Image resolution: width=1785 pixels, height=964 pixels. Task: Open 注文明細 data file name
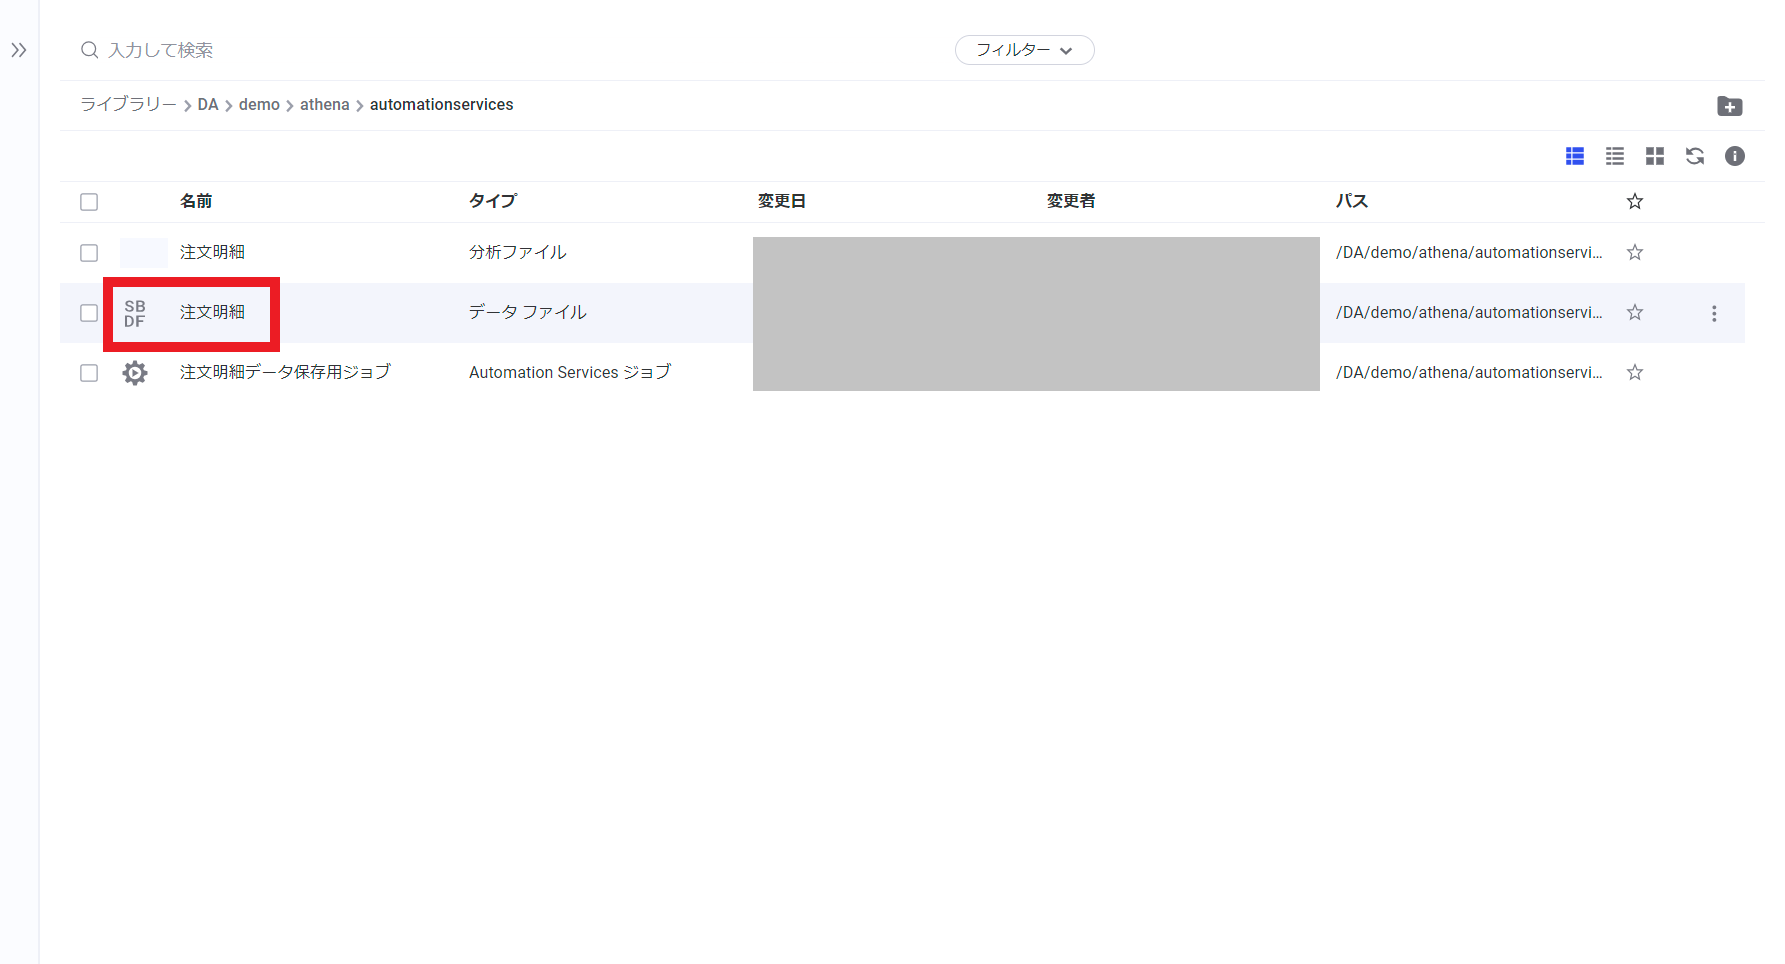(x=212, y=312)
